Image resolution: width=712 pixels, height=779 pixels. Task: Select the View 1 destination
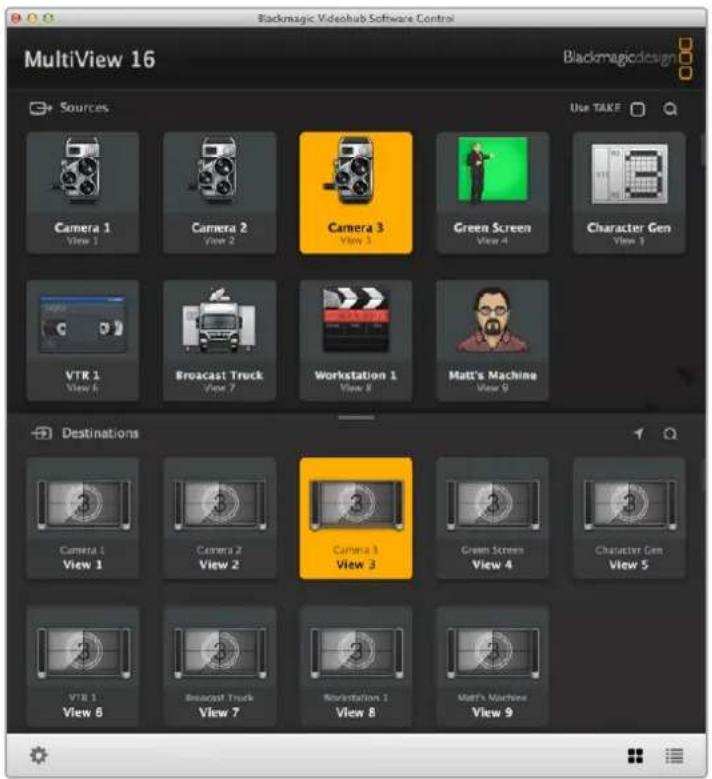pyautogui.click(x=82, y=518)
